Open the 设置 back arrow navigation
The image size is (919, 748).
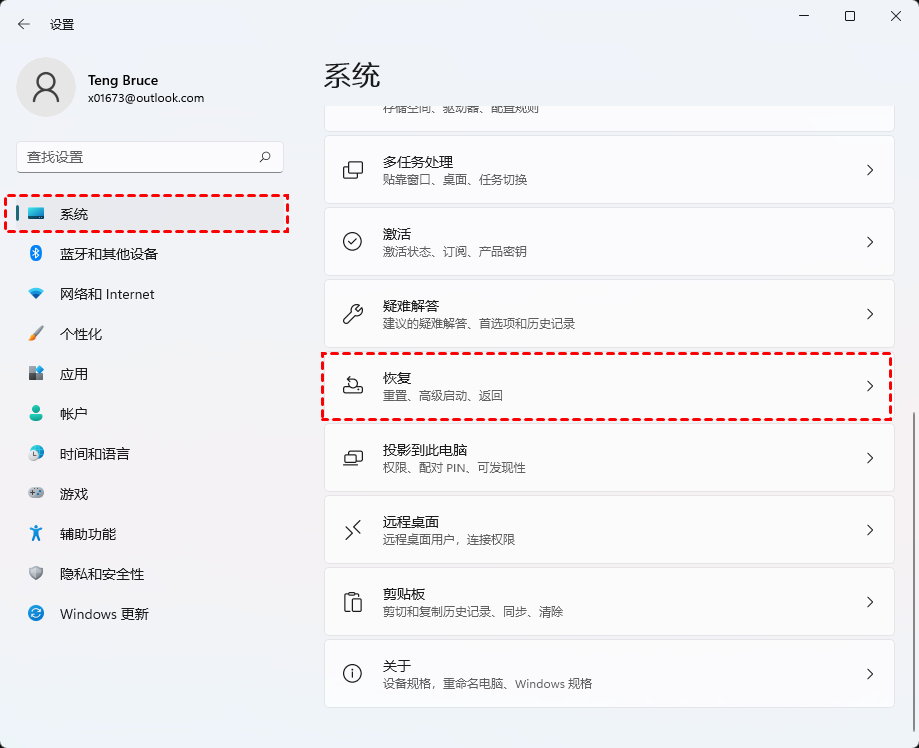(24, 23)
